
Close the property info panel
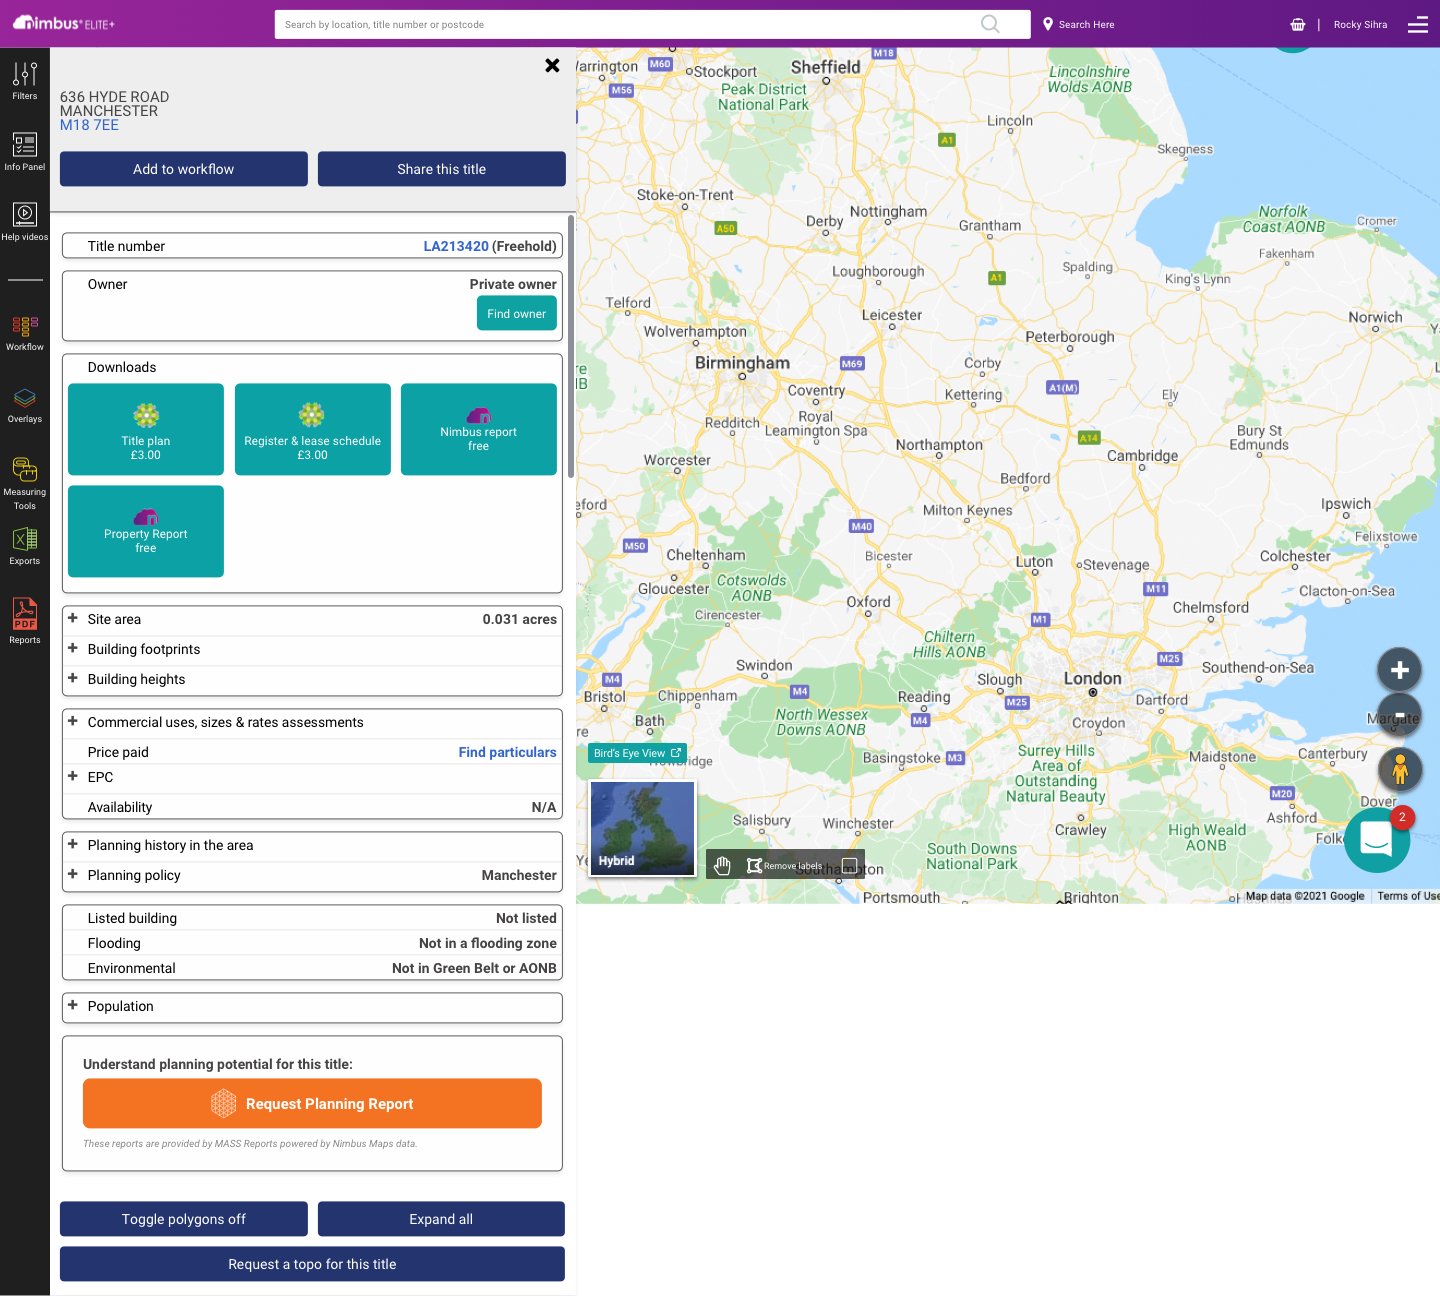tap(552, 65)
